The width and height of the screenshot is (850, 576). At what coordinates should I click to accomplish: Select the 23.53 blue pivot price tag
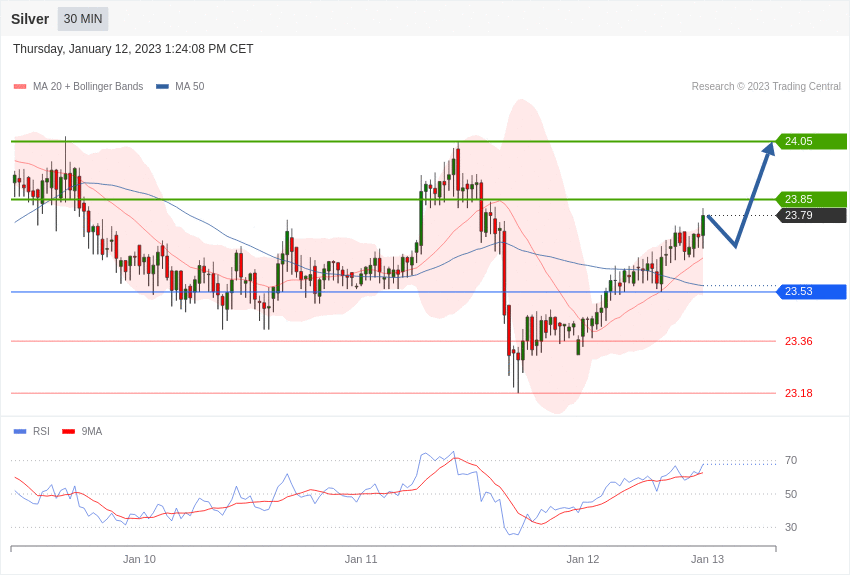812,292
